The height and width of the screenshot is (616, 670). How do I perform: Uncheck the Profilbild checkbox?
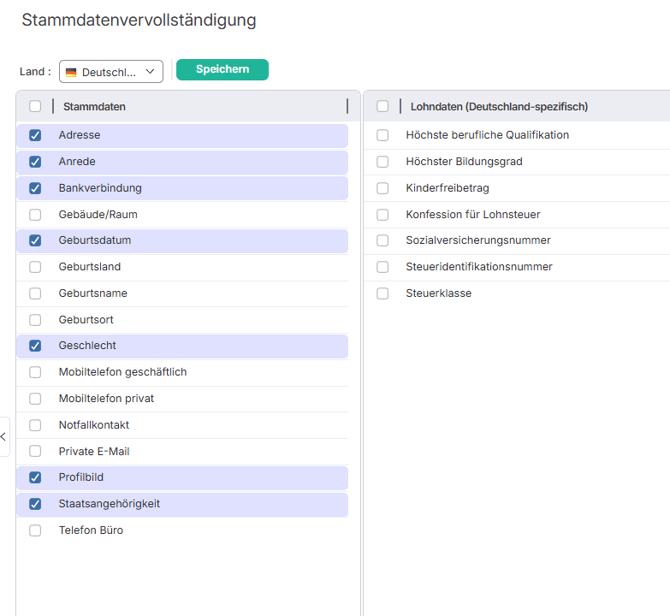35,478
